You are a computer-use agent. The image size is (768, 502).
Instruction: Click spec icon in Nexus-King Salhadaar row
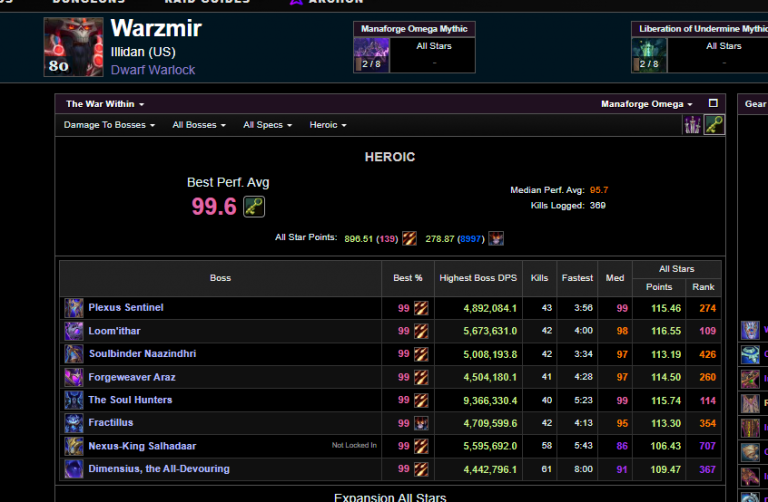pos(421,446)
